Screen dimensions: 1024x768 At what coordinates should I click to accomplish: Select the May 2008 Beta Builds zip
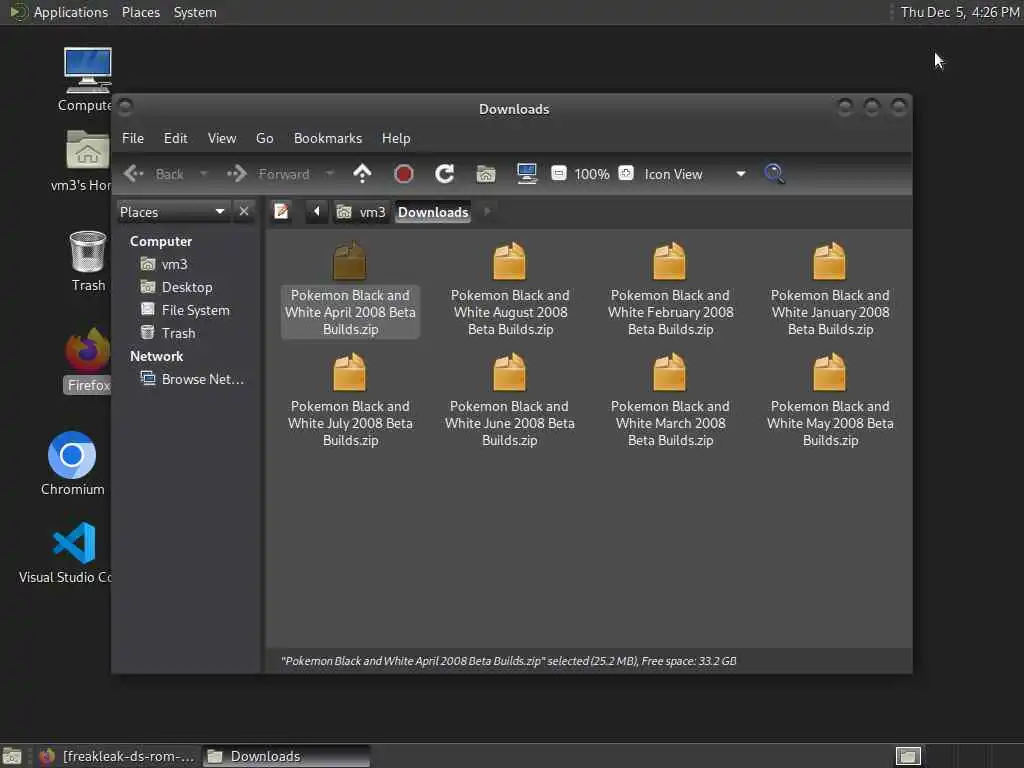830,399
